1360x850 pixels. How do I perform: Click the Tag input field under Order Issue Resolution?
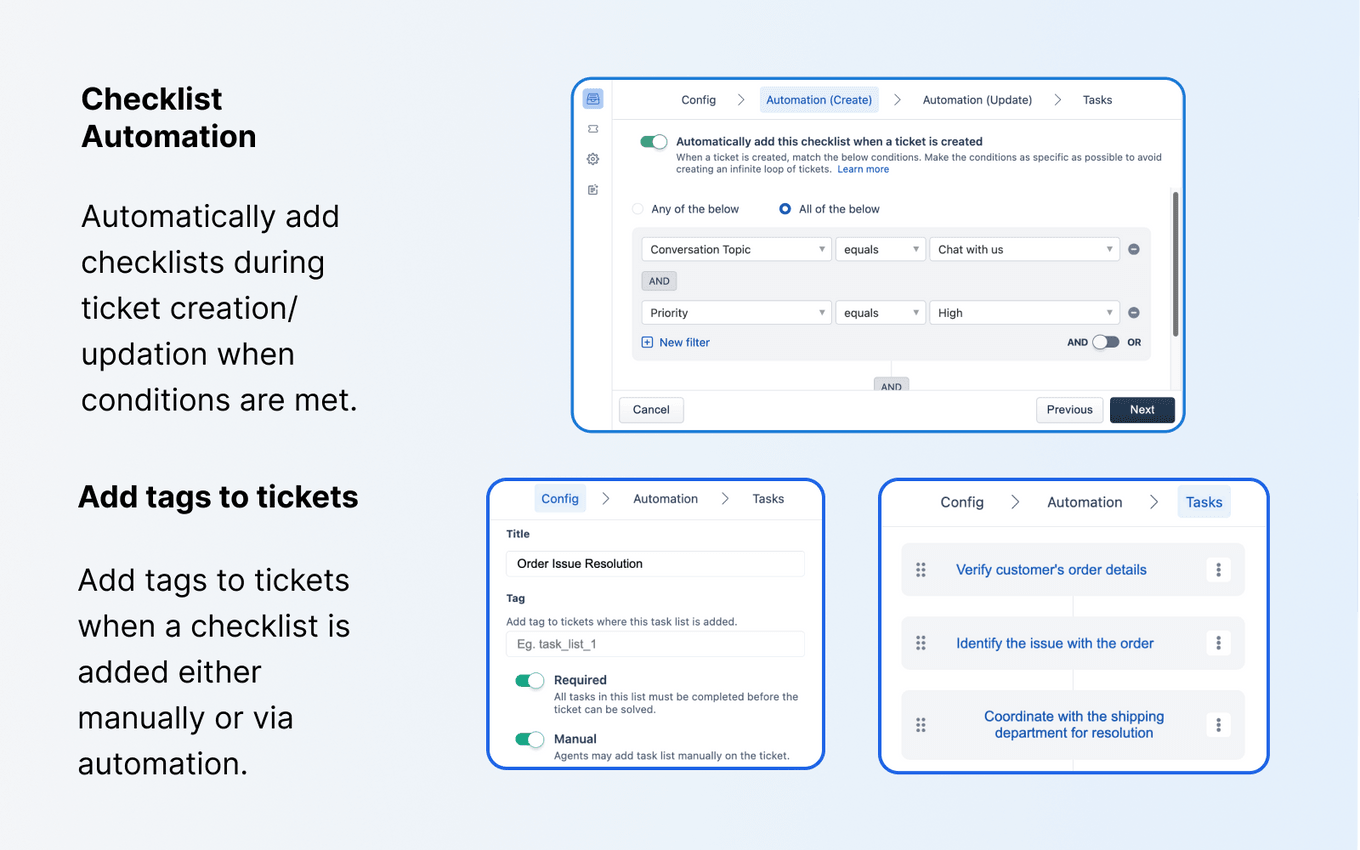[x=655, y=644]
